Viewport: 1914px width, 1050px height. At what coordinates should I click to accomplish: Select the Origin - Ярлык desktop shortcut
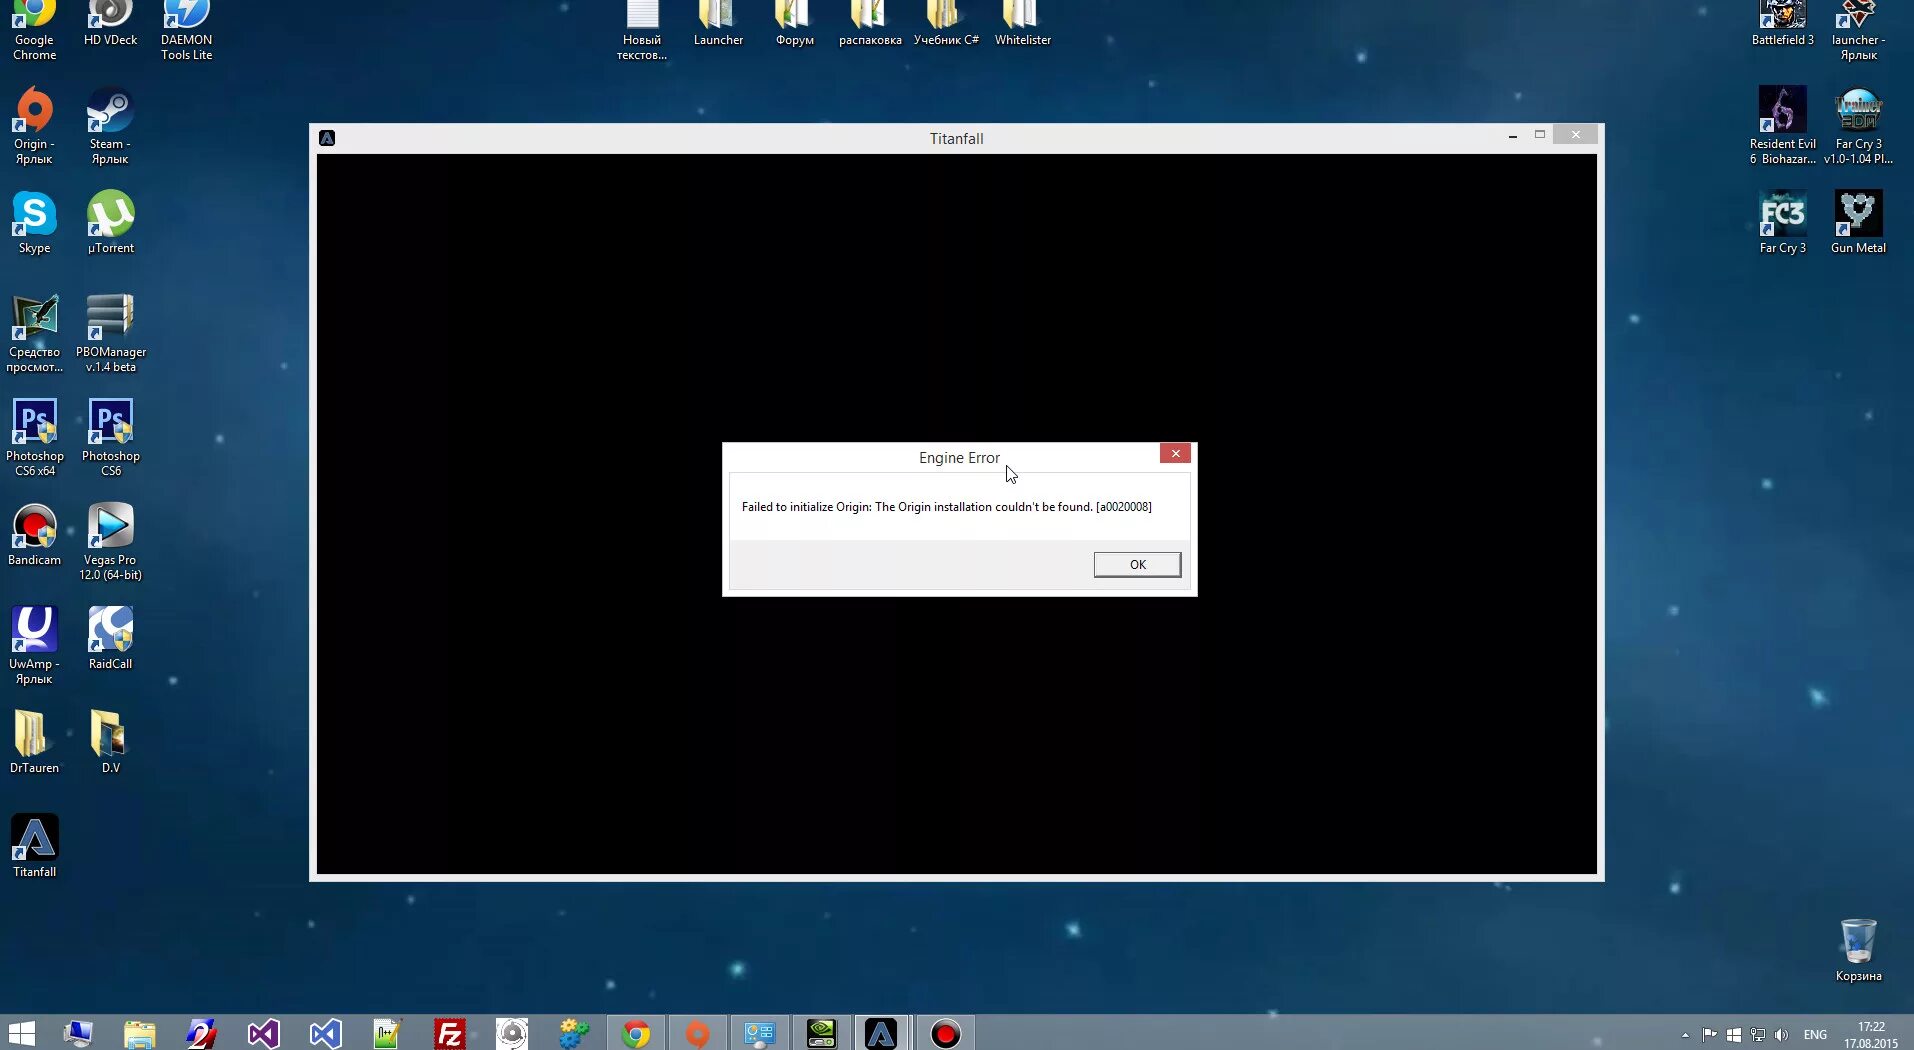34,126
